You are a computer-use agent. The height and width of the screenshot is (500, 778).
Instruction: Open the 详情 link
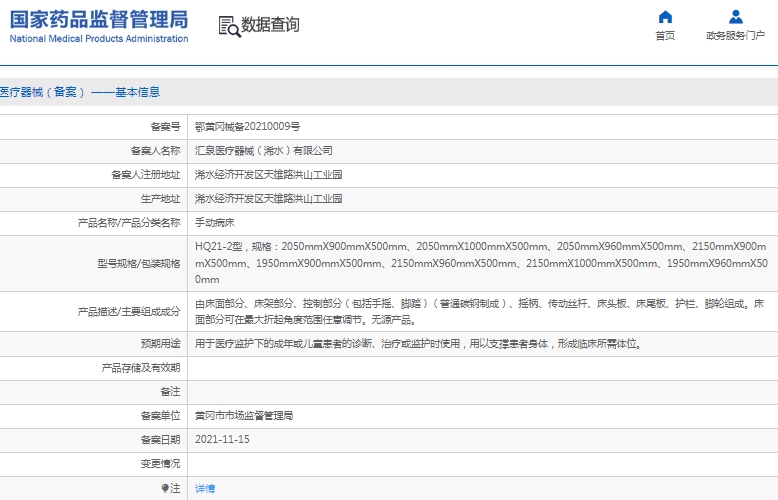point(205,489)
